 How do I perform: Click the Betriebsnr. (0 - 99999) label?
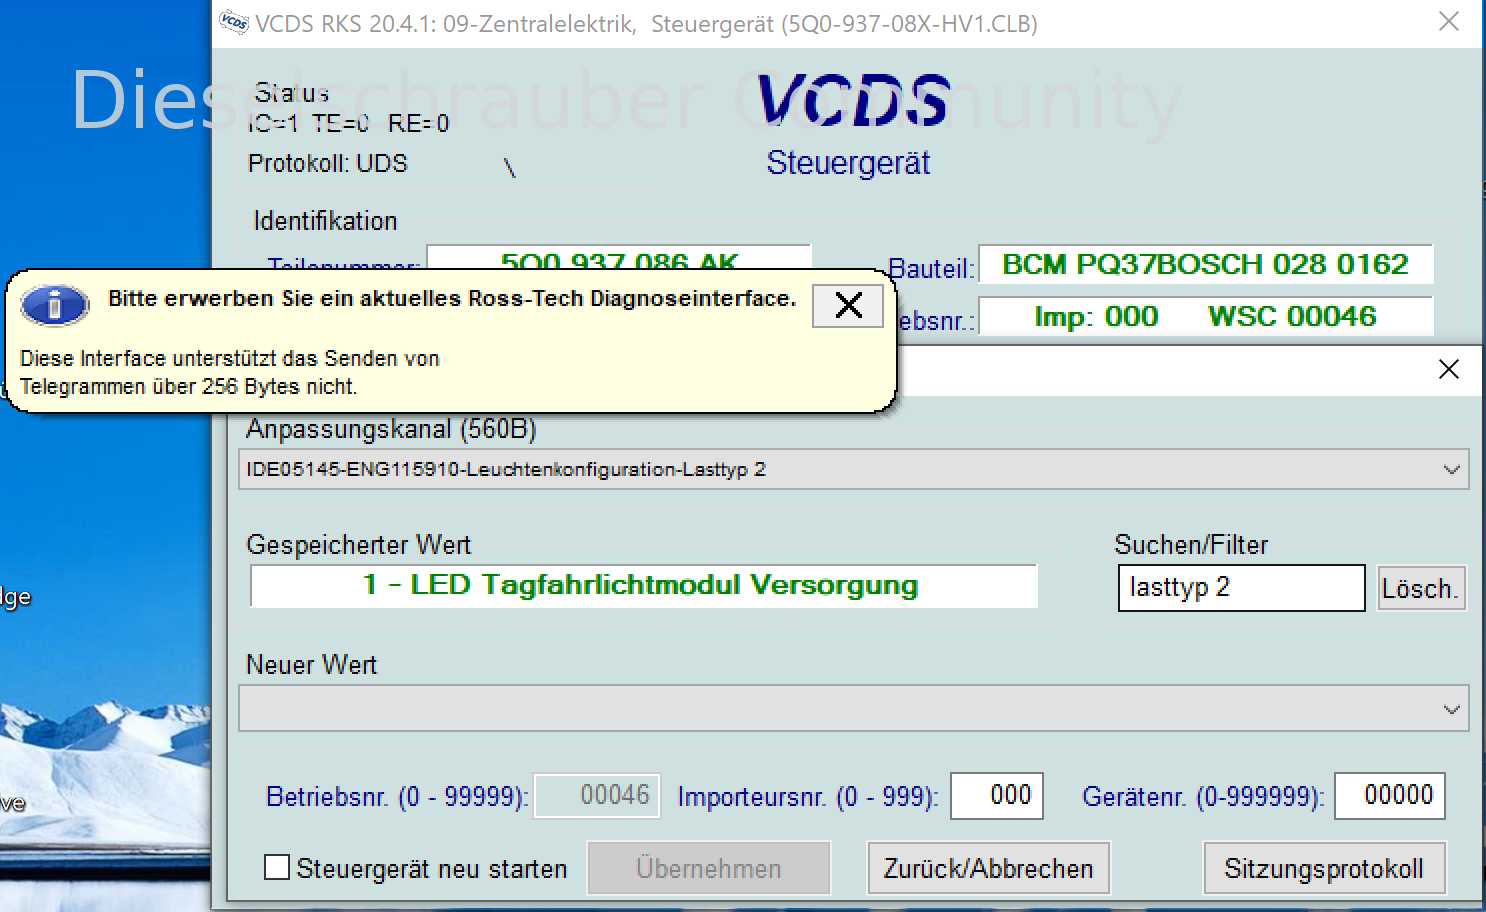pyautogui.click(x=397, y=797)
